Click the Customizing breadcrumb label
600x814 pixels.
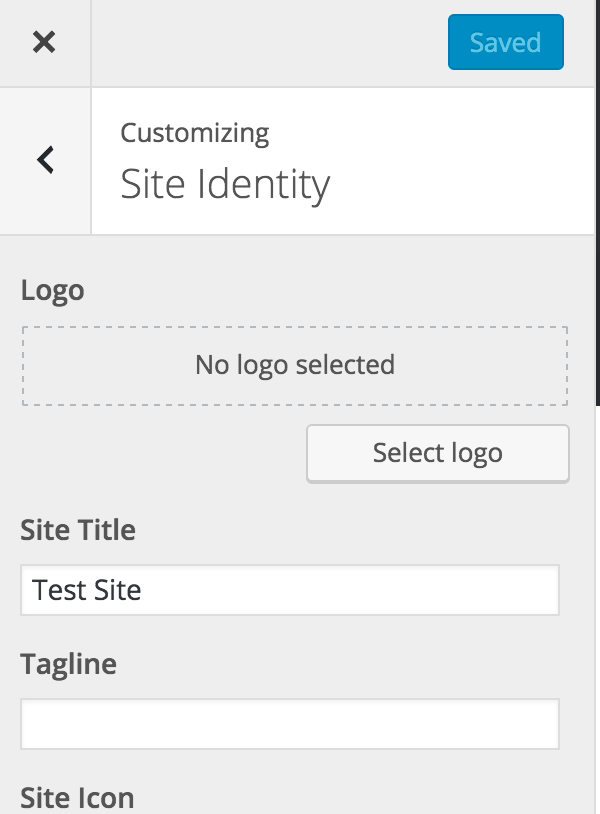tap(195, 133)
